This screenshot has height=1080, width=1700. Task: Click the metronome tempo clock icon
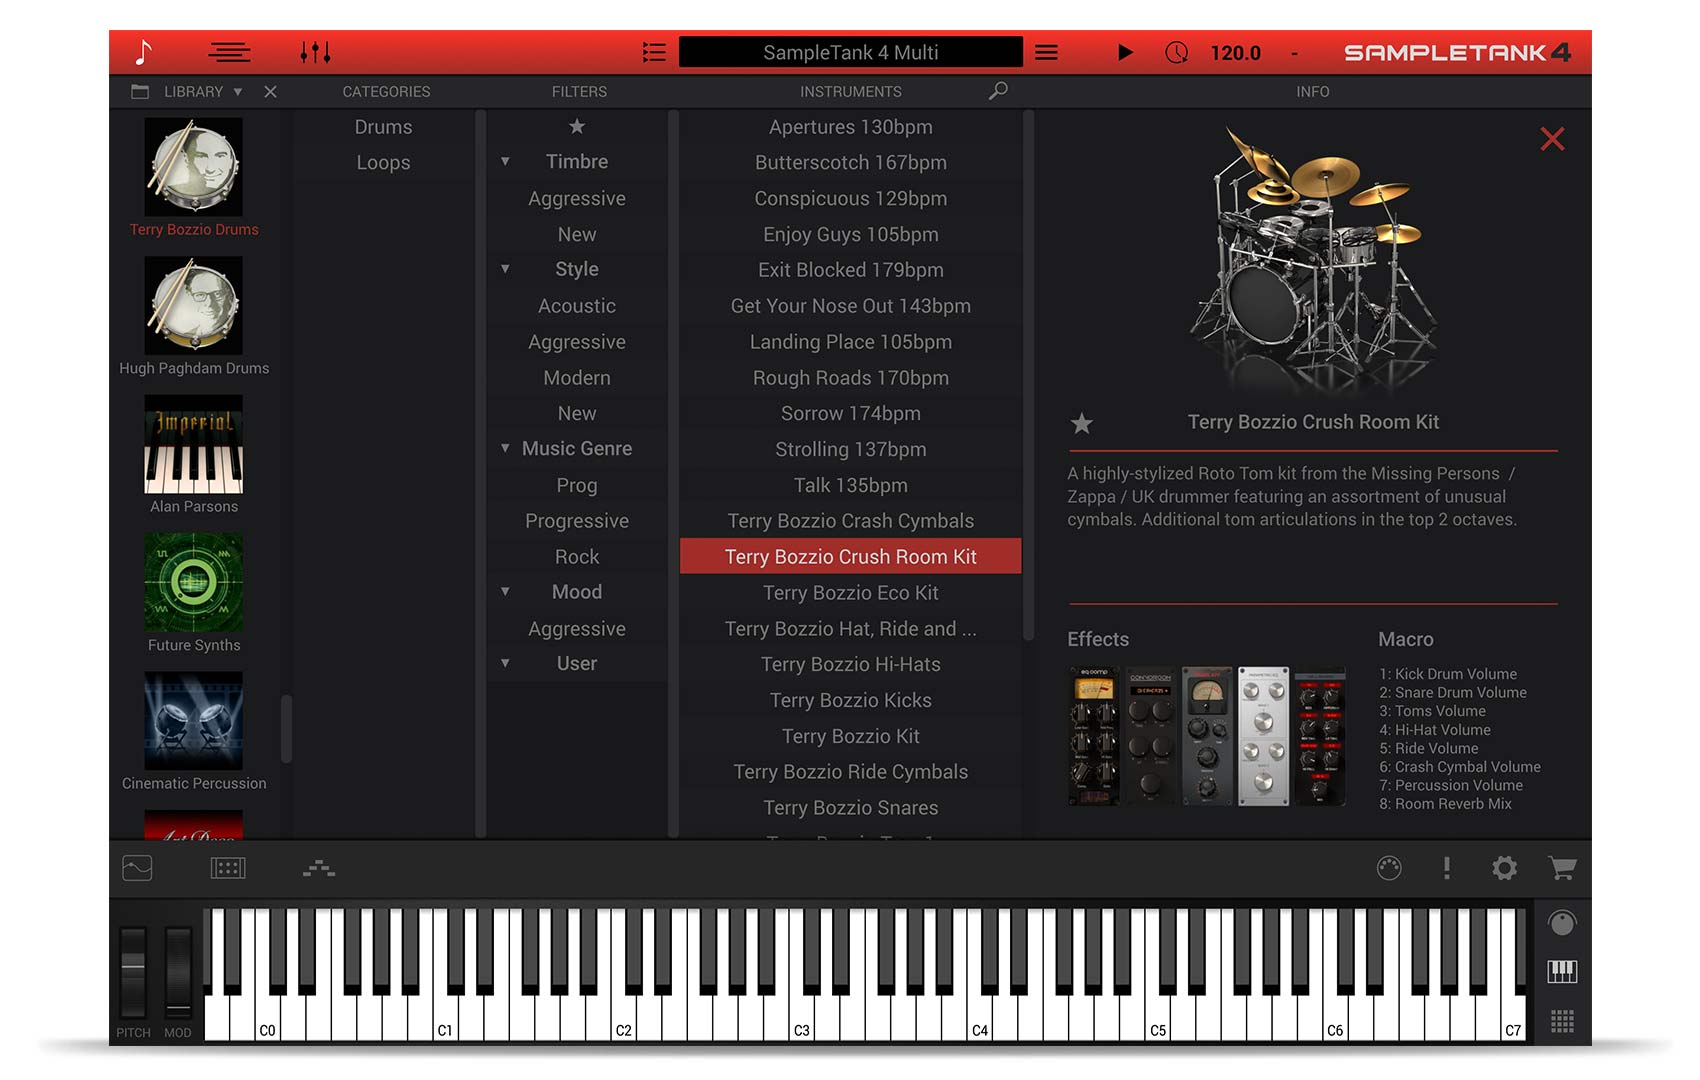pyautogui.click(x=1177, y=52)
